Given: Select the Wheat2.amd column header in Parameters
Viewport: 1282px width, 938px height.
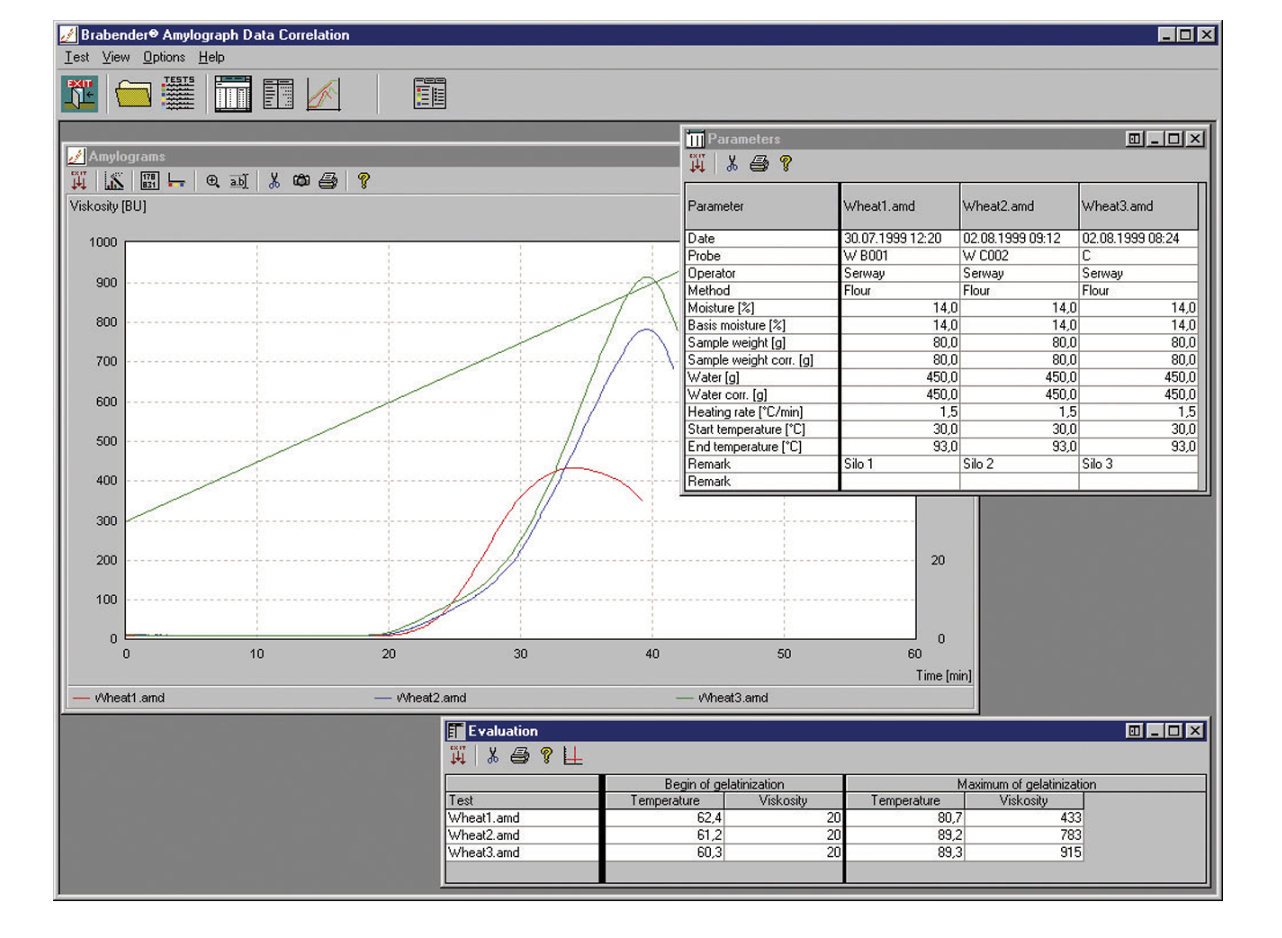Looking at the screenshot, I should coord(1019,206).
